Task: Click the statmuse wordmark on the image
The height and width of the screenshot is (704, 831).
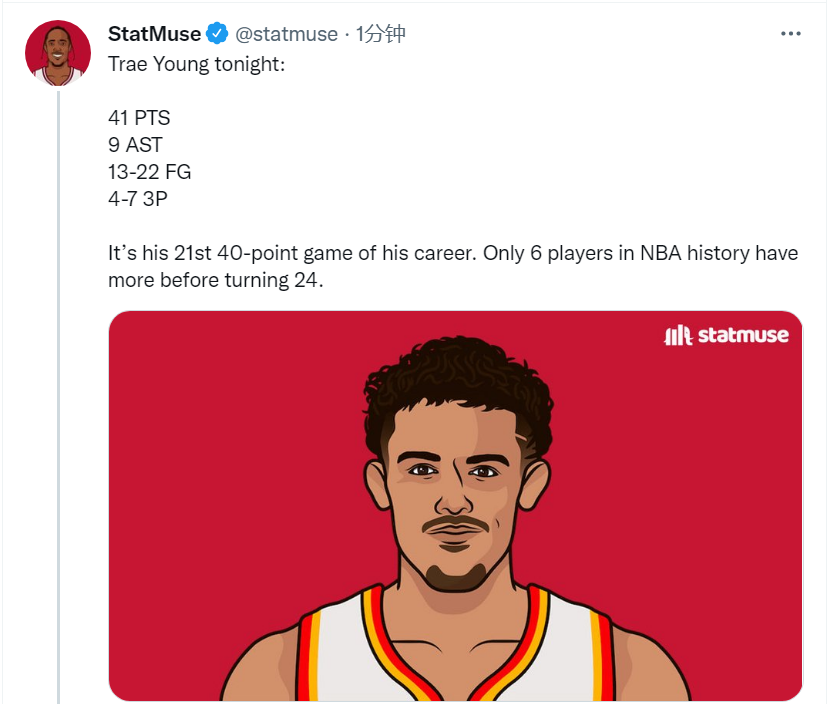Action: pyautogui.click(x=743, y=336)
